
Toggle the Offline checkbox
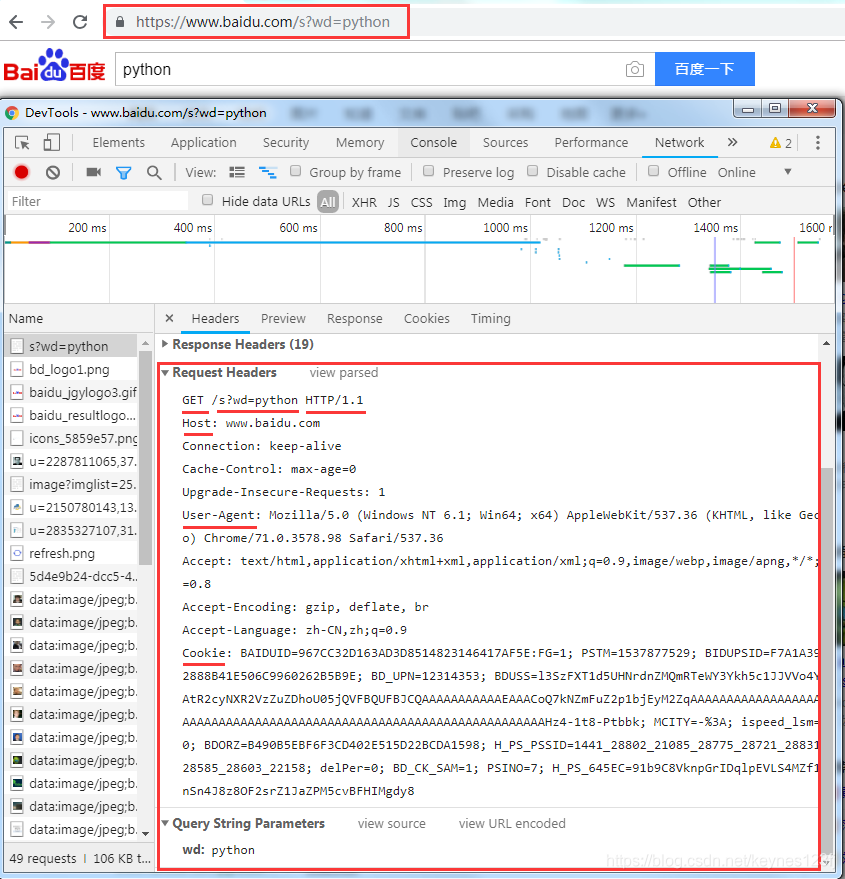click(653, 171)
